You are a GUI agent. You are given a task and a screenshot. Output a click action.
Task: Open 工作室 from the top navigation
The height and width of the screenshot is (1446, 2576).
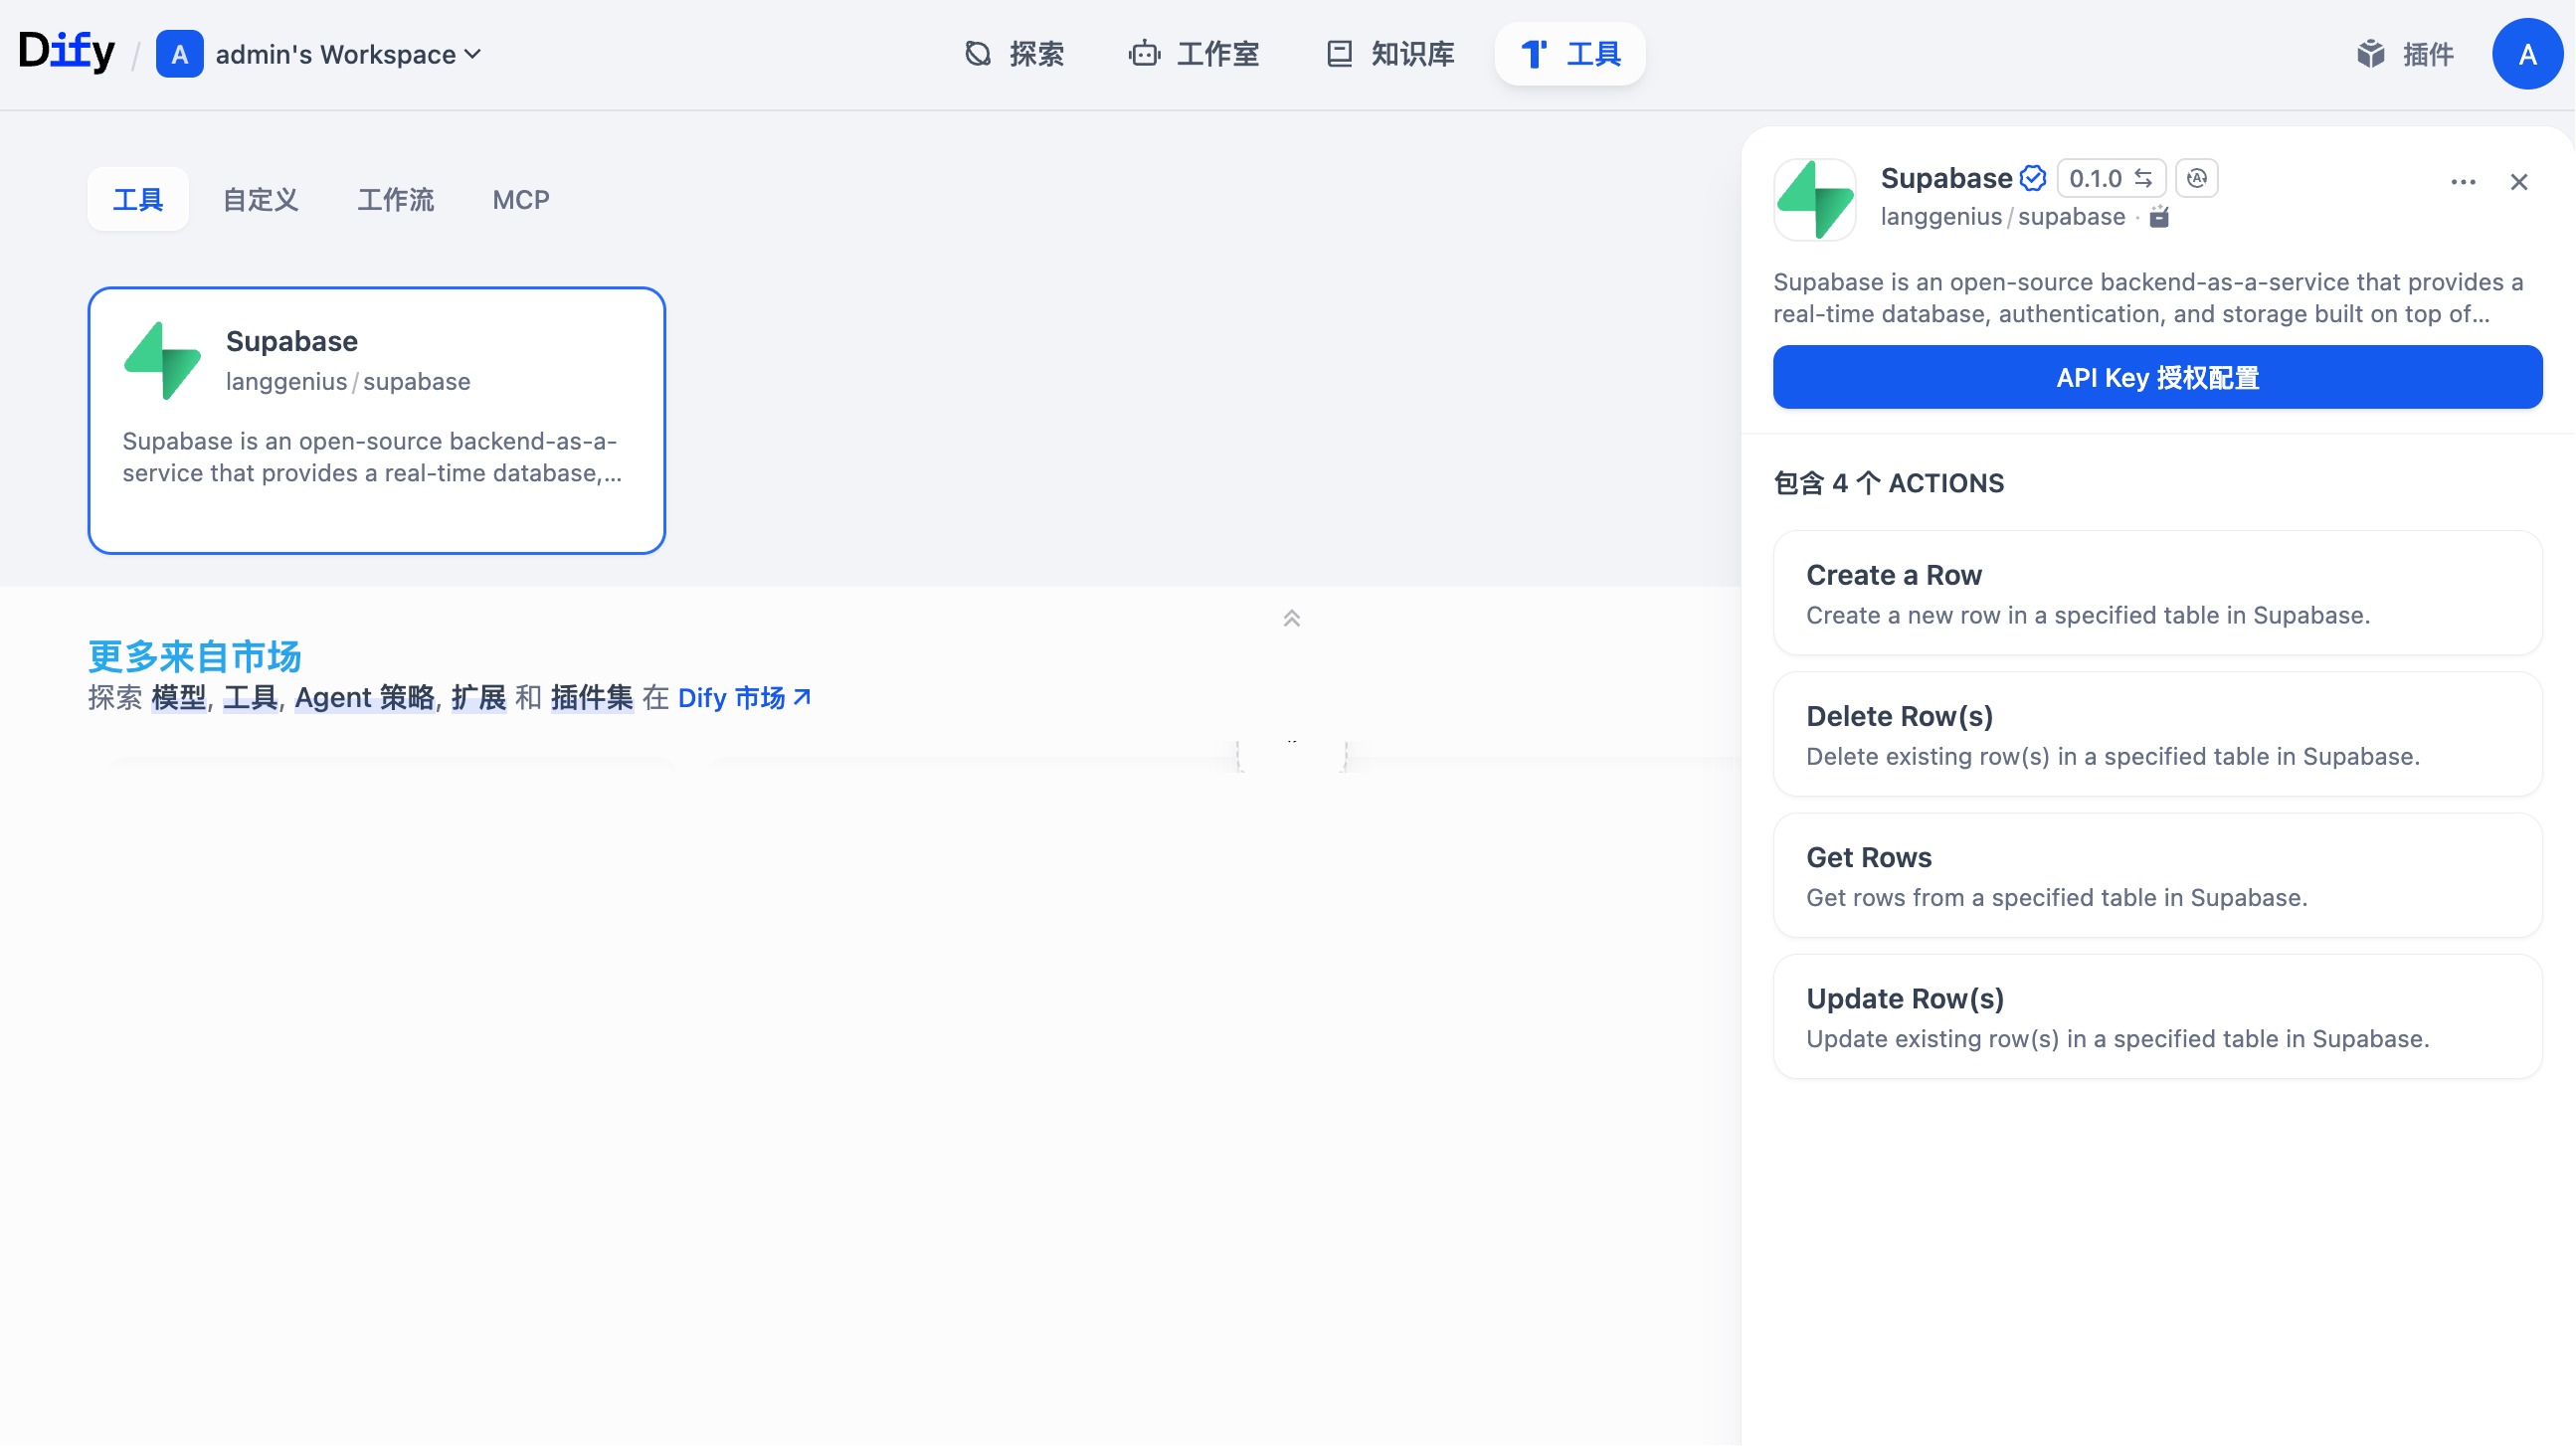[x=1194, y=54]
